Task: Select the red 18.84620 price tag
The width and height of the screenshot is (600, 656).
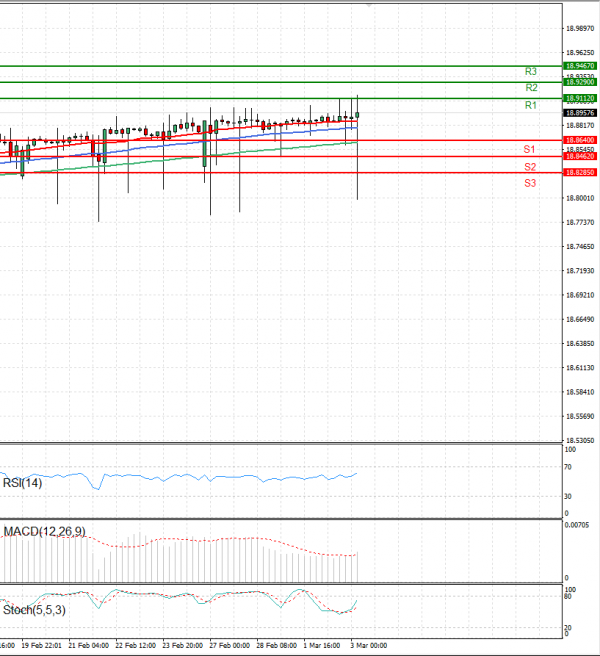Action: coord(580,156)
